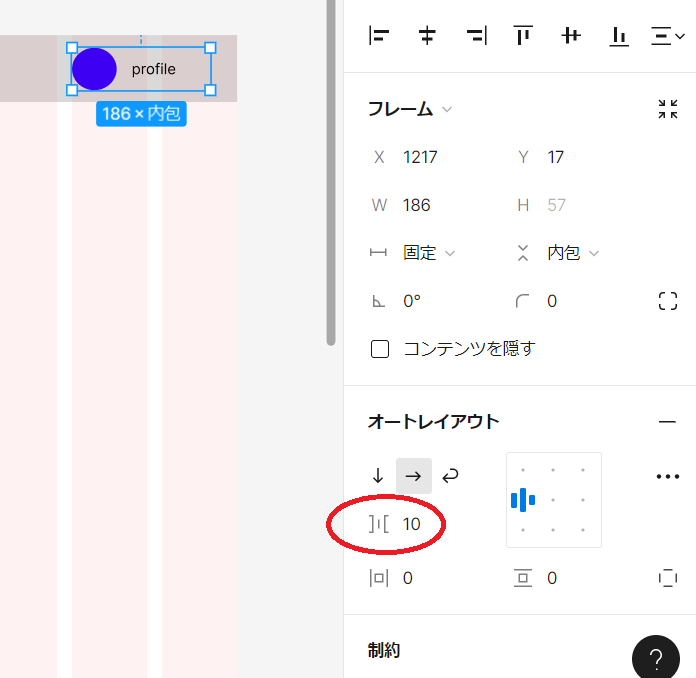Click the individual padding icon
The height and width of the screenshot is (678, 696).
click(668, 578)
